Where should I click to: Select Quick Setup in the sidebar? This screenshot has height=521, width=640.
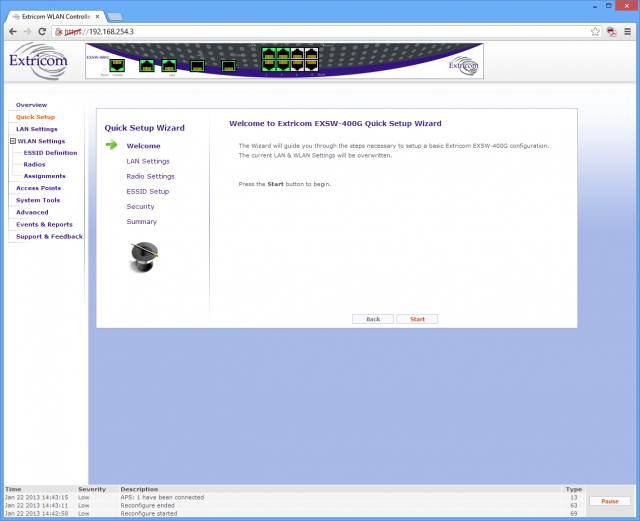coord(35,117)
